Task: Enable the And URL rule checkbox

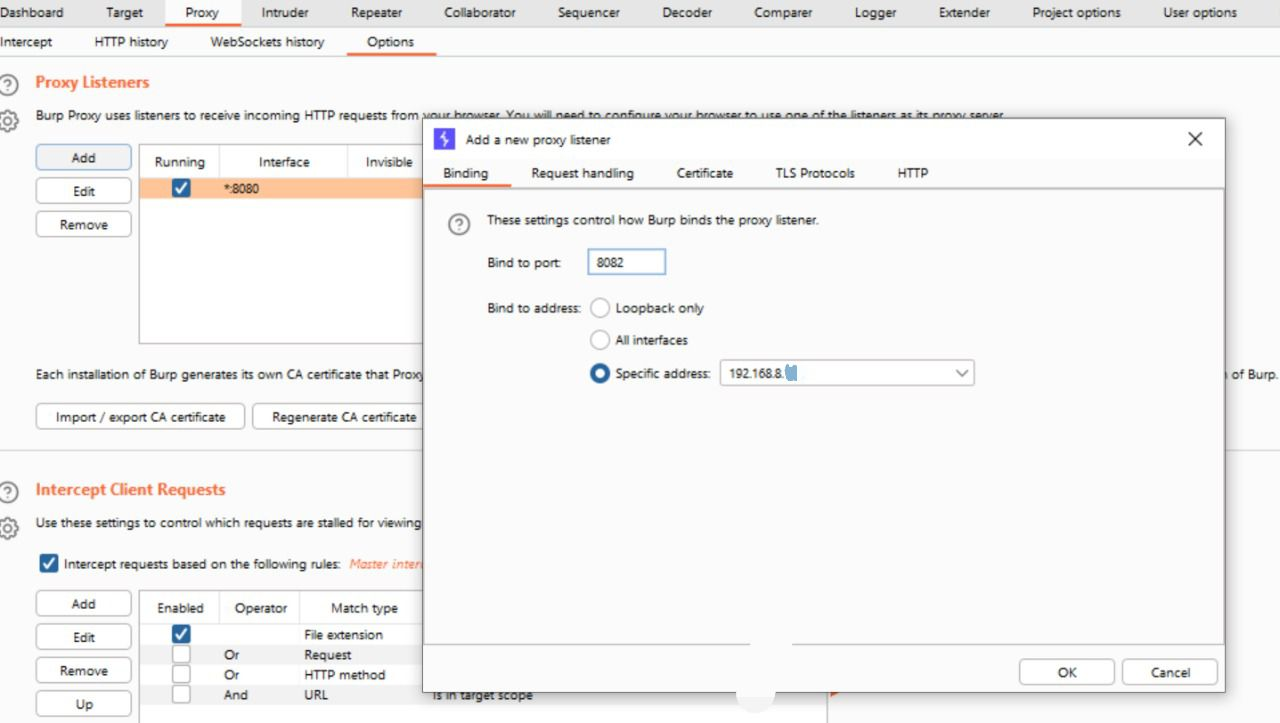Action: [x=181, y=694]
